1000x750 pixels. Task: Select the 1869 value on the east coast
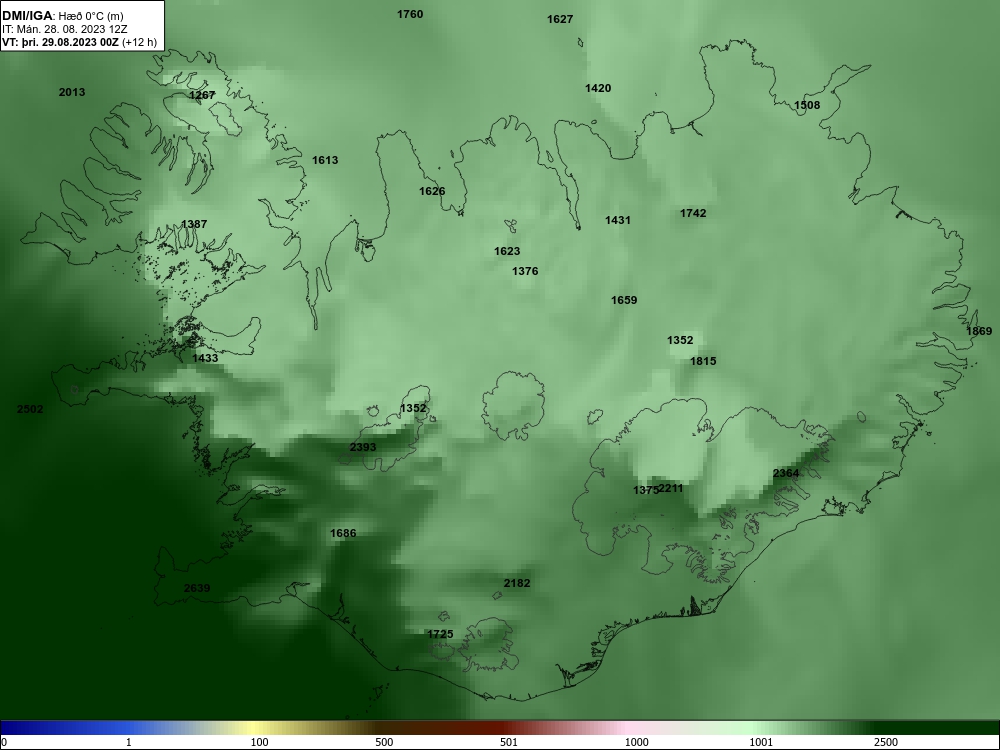(980, 331)
